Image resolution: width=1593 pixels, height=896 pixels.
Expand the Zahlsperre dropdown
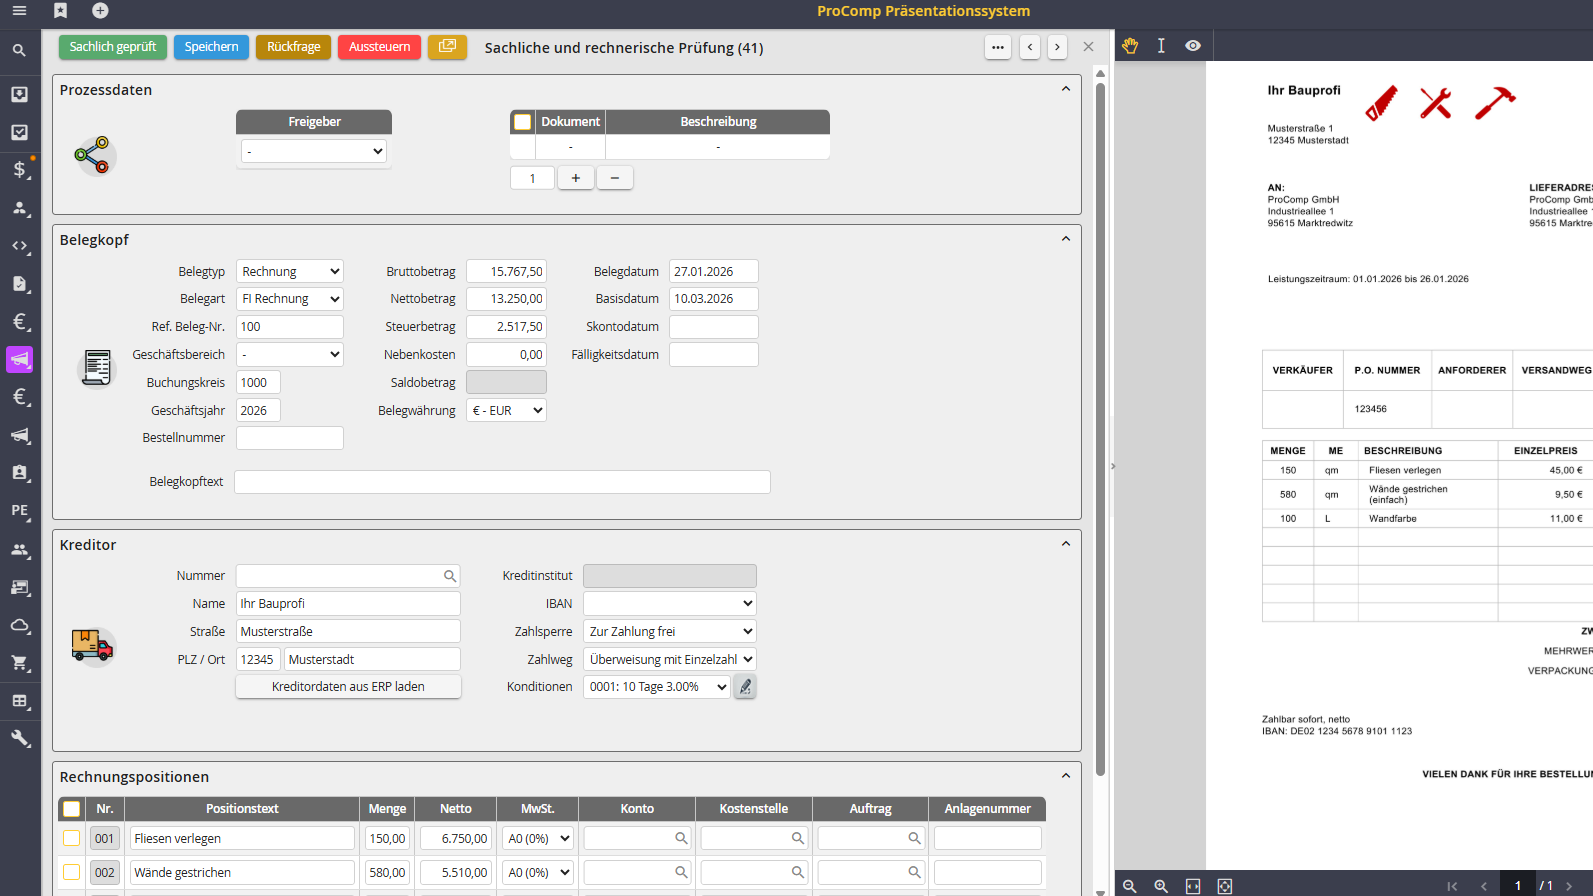669,632
